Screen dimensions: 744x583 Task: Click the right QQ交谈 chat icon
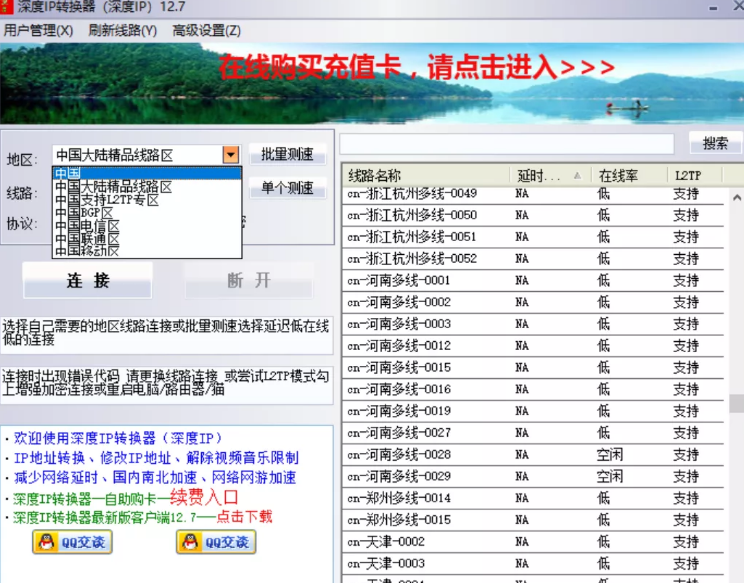tap(215, 542)
